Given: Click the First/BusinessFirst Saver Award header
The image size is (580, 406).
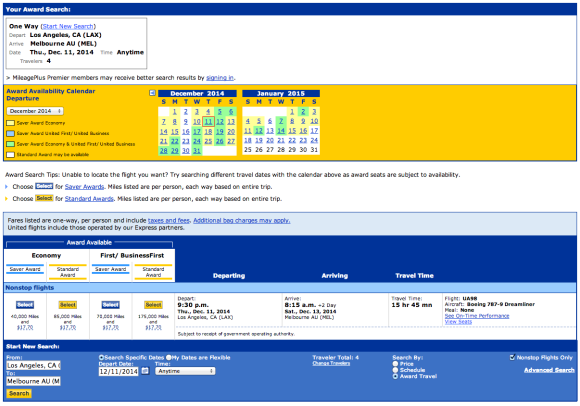Looking at the screenshot, I should [x=111, y=269].
